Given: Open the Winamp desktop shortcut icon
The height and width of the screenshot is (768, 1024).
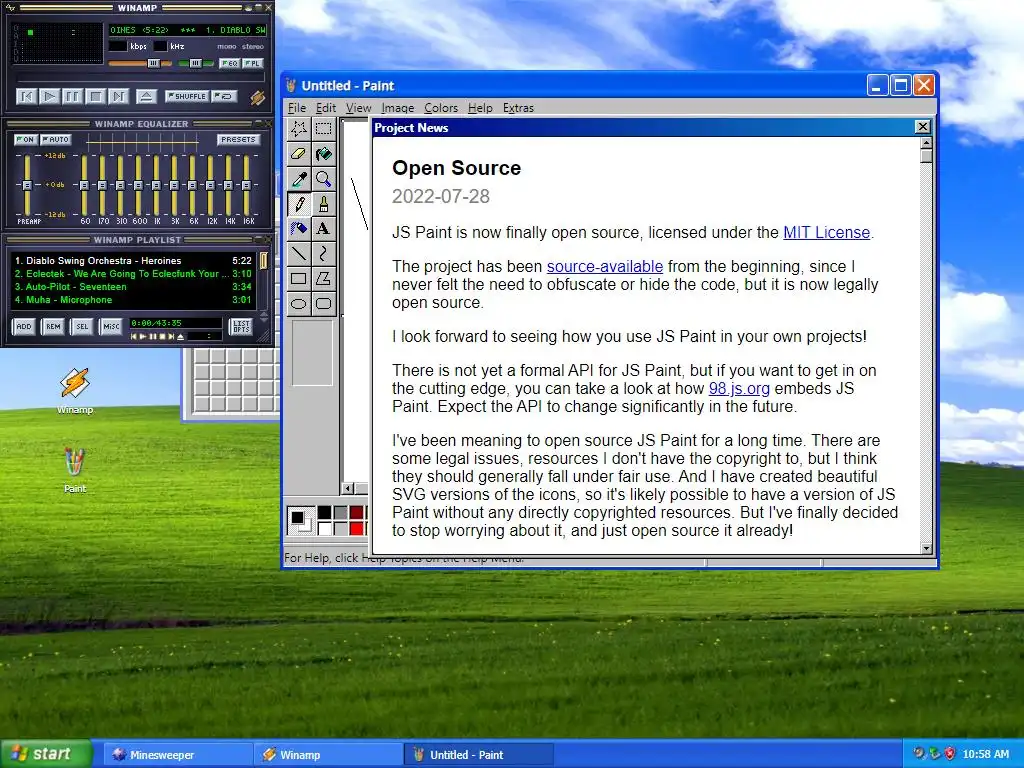Looking at the screenshot, I should (x=75, y=391).
